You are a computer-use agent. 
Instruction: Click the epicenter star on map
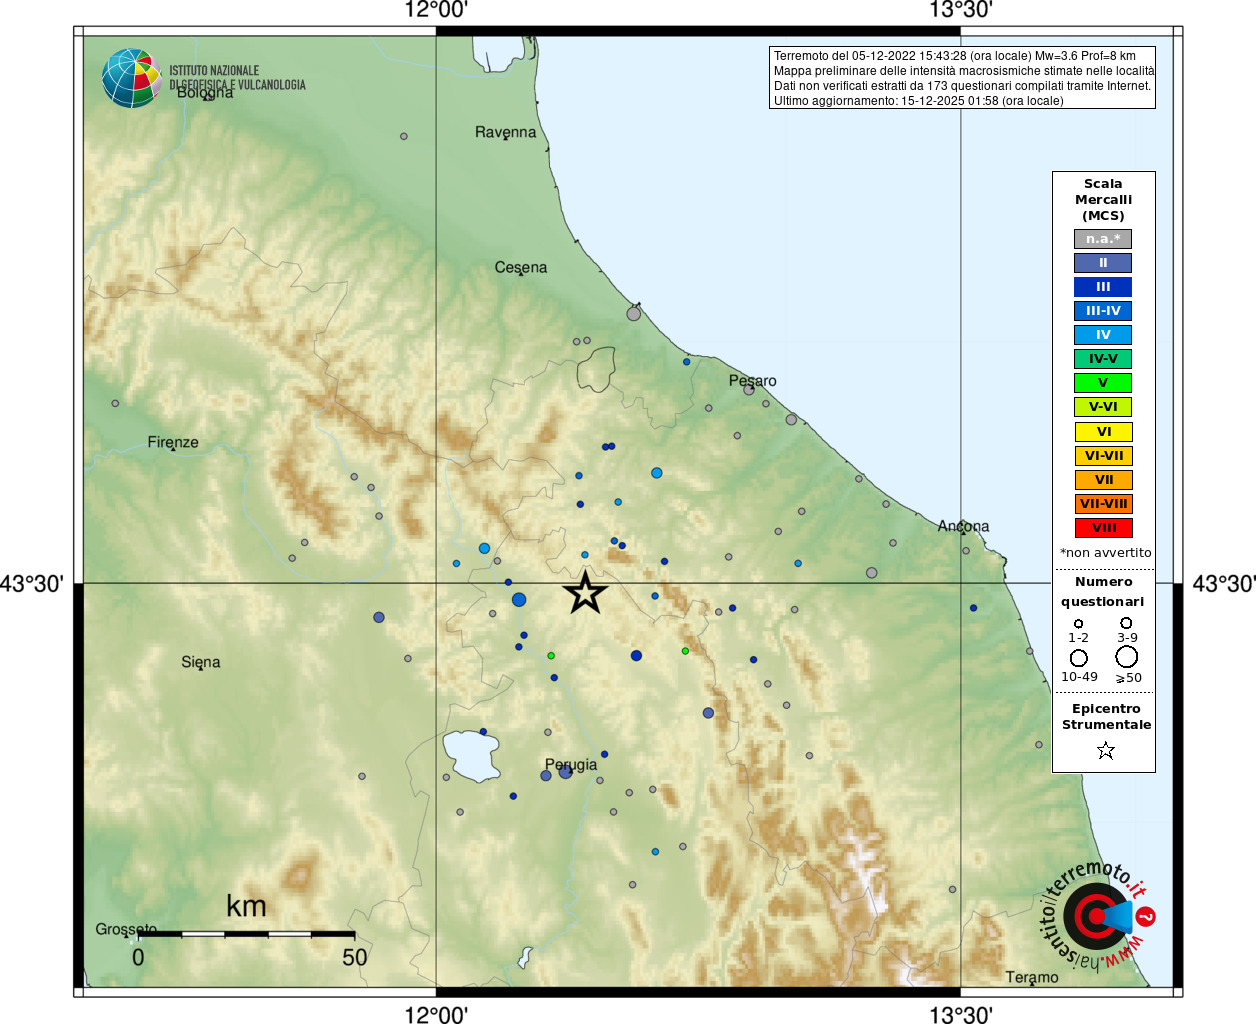[585, 593]
